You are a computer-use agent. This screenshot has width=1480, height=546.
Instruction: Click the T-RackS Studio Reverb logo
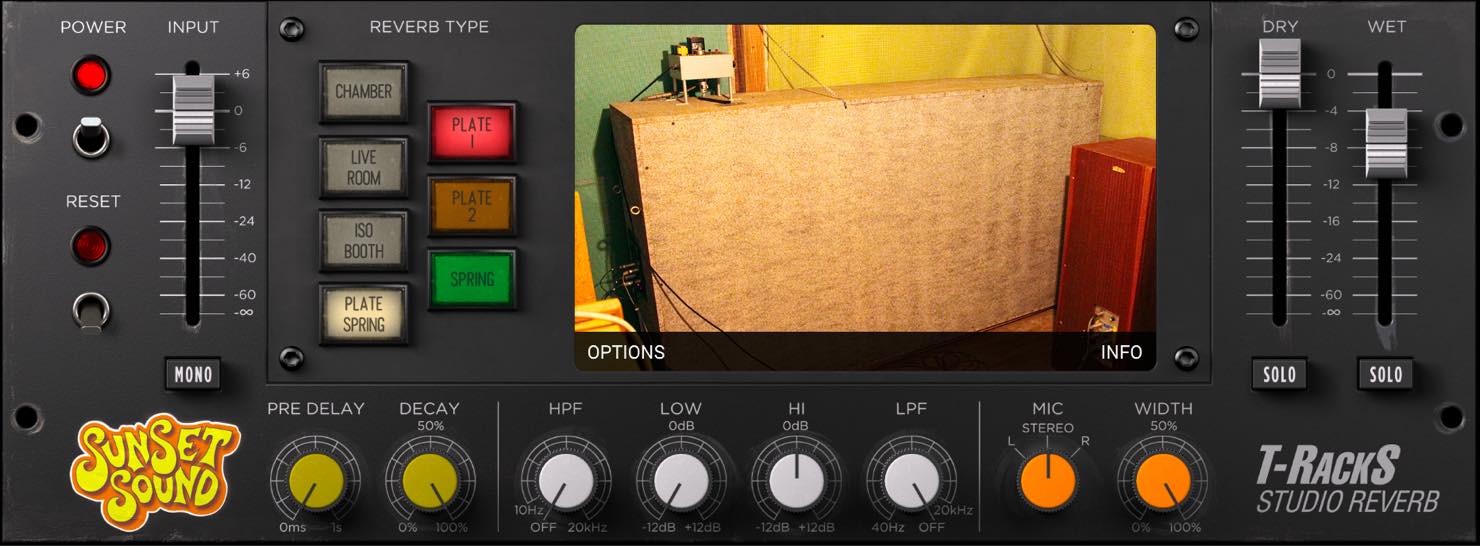click(1347, 480)
